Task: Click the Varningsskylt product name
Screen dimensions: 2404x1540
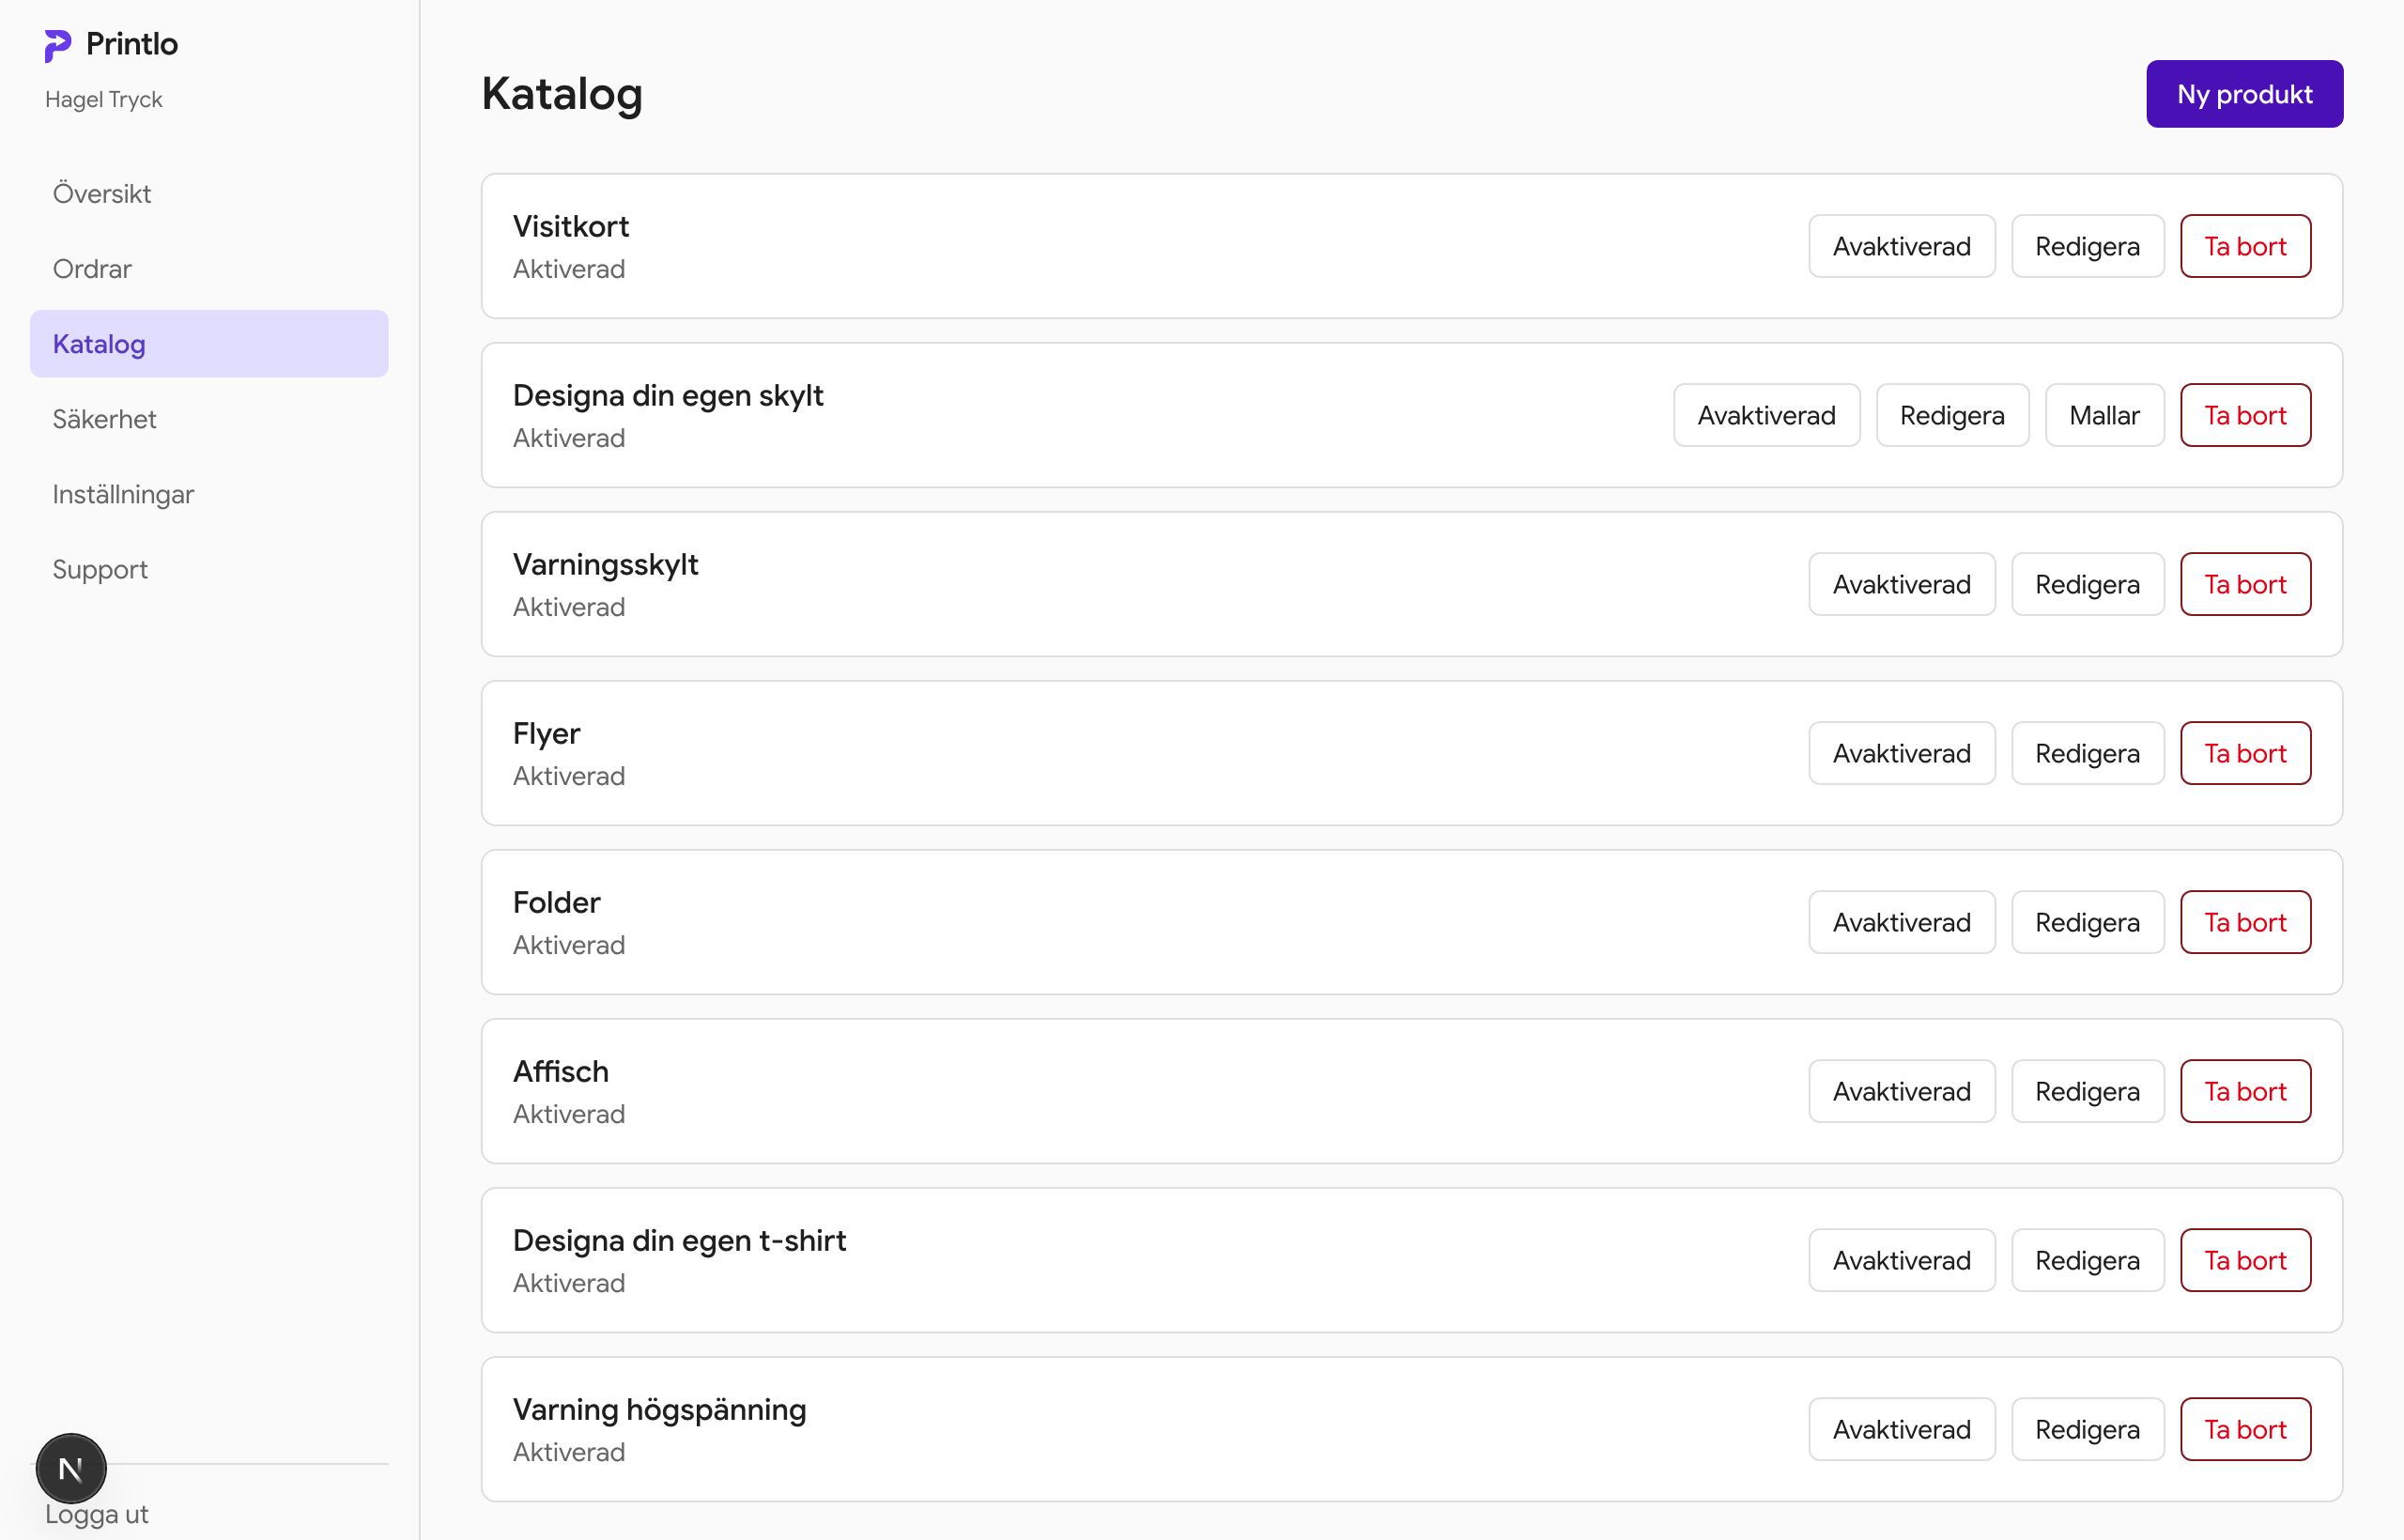Action: coord(605,565)
